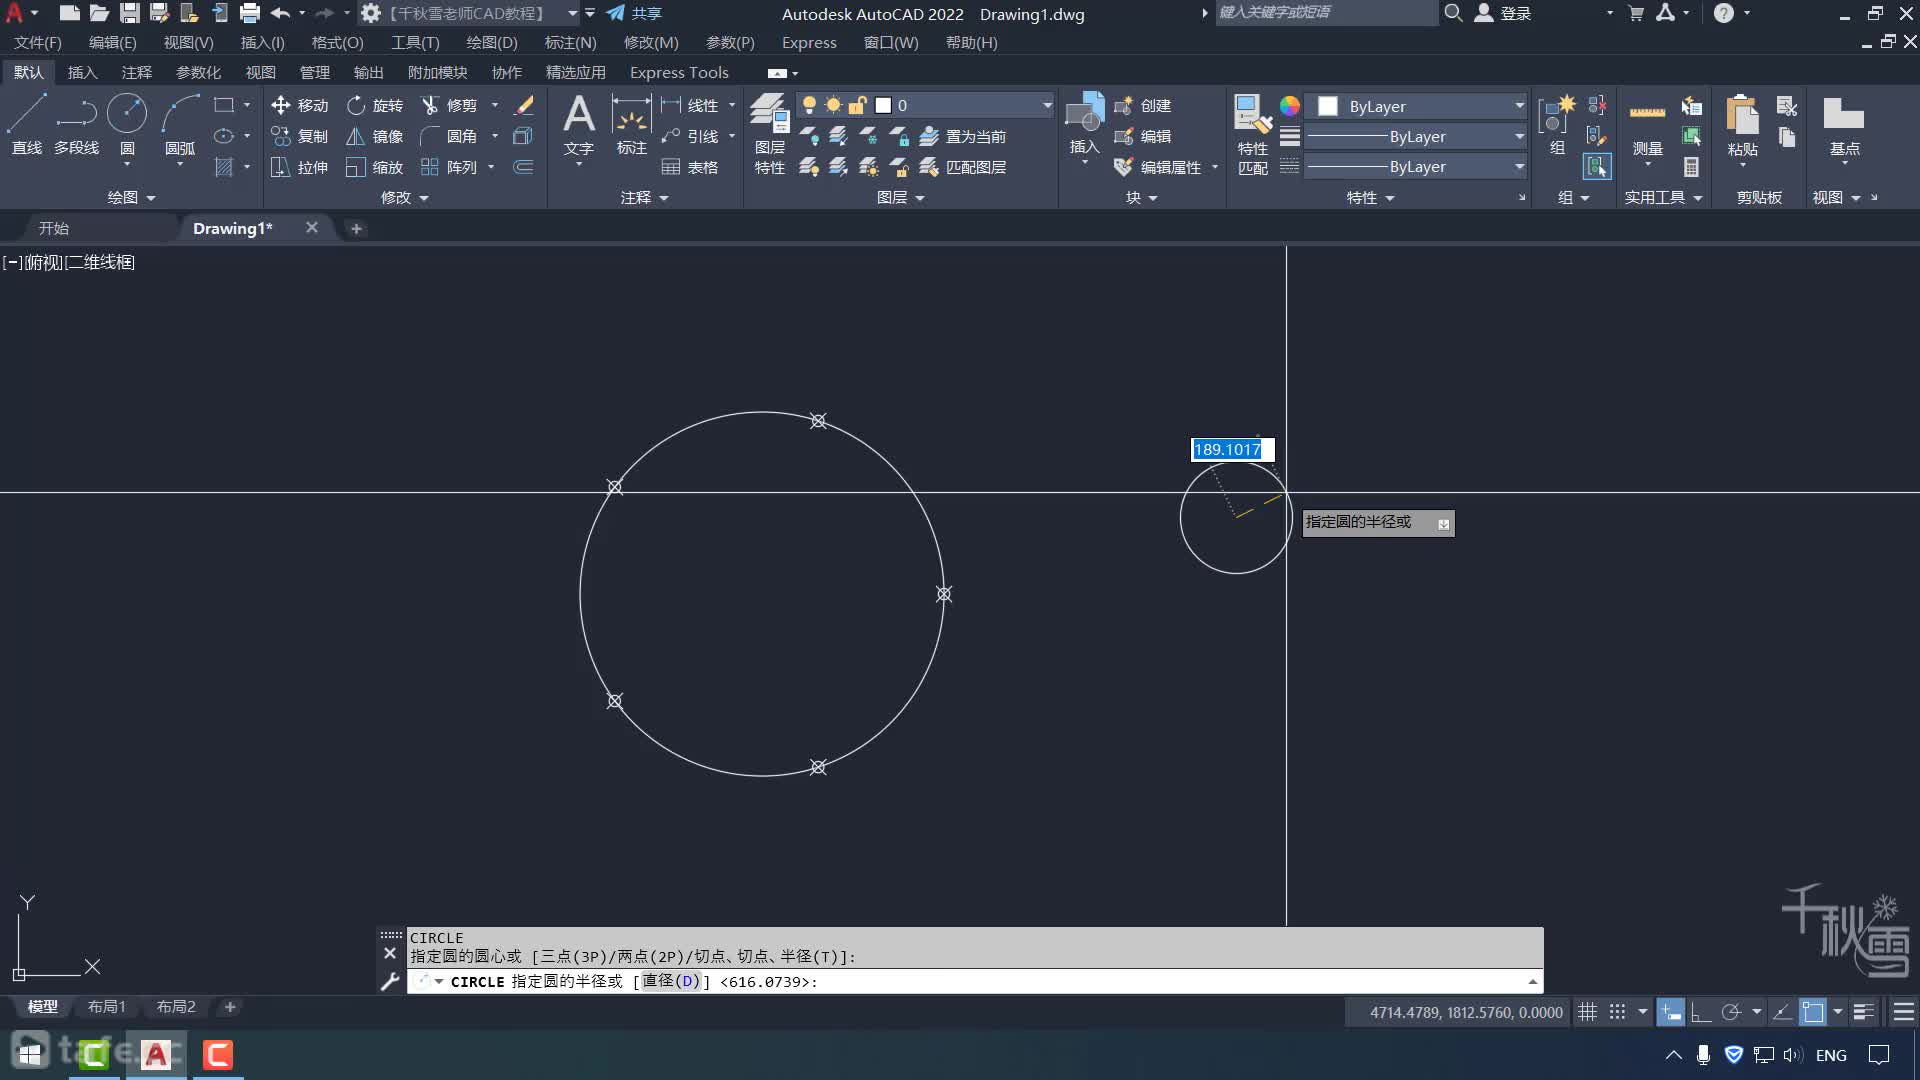Click the Copy (复制) tool
Image resolution: width=1920 pixels, height=1080 pixels.
click(x=300, y=136)
